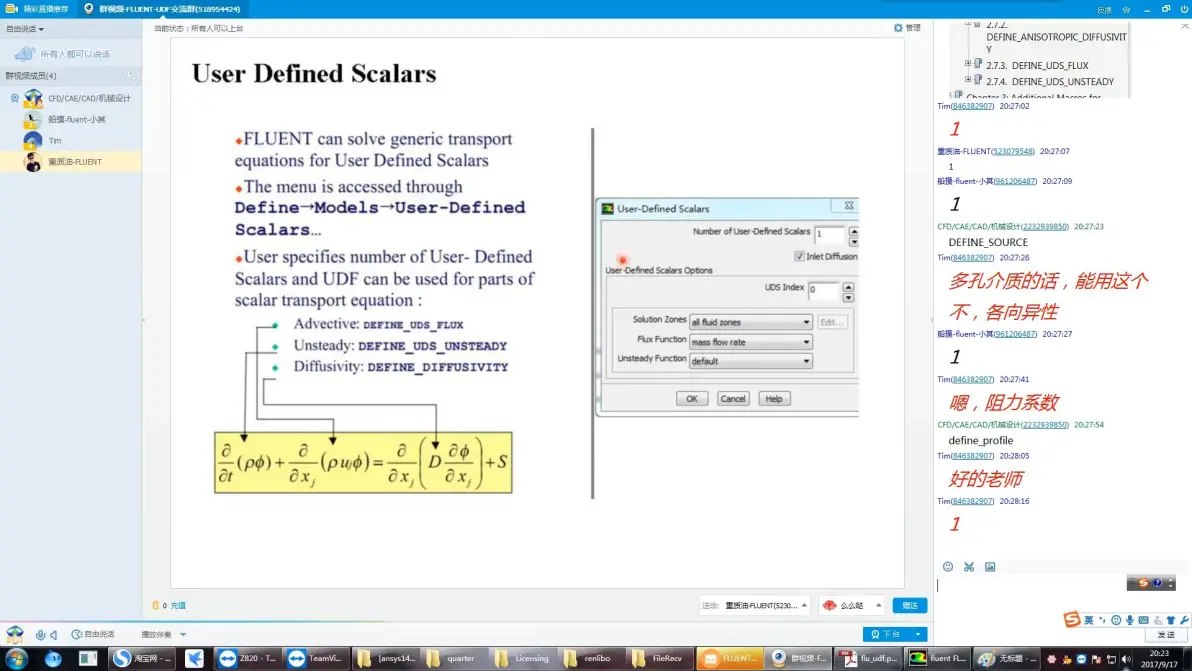Open TeamViewer from the taskbar
The width and height of the screenshot is (1192, 671).
pyautogui.click(x=316, y=658)
